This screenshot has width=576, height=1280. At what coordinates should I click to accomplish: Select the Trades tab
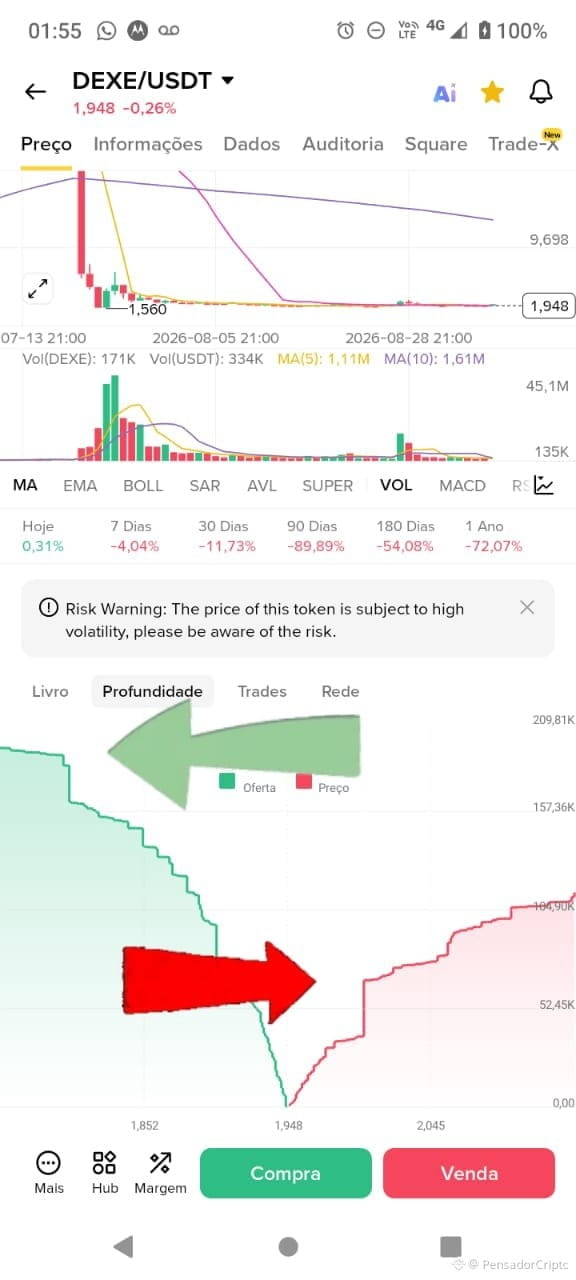[262, 691]
